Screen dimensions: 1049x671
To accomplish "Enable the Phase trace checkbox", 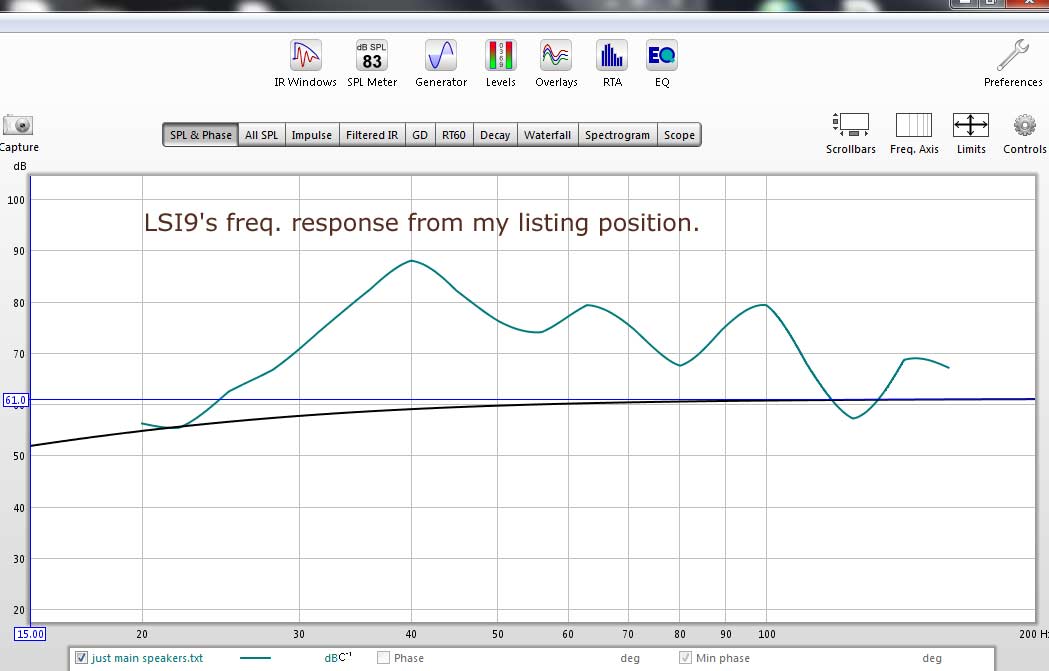I will pos(383,658).
